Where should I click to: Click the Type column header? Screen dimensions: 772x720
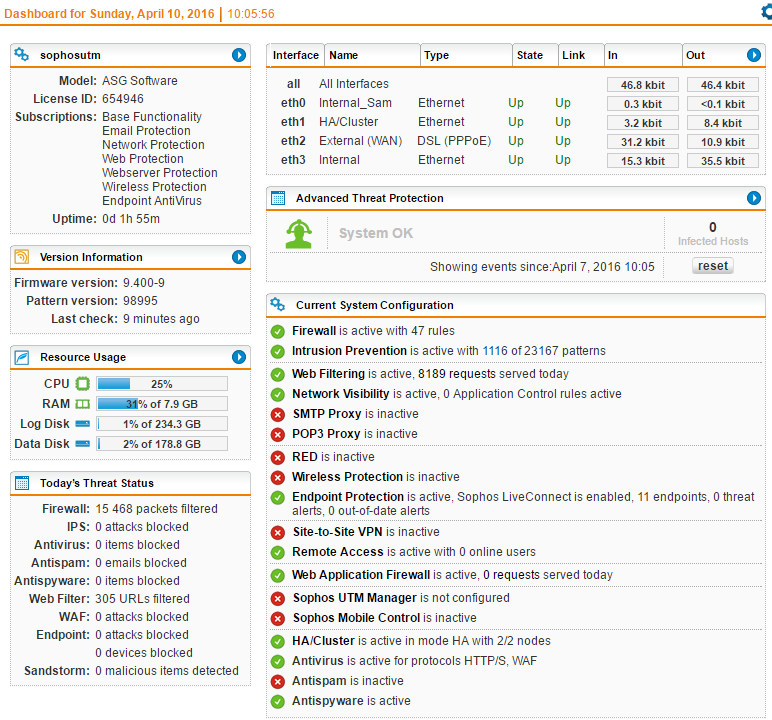click(x=437, y=55)
